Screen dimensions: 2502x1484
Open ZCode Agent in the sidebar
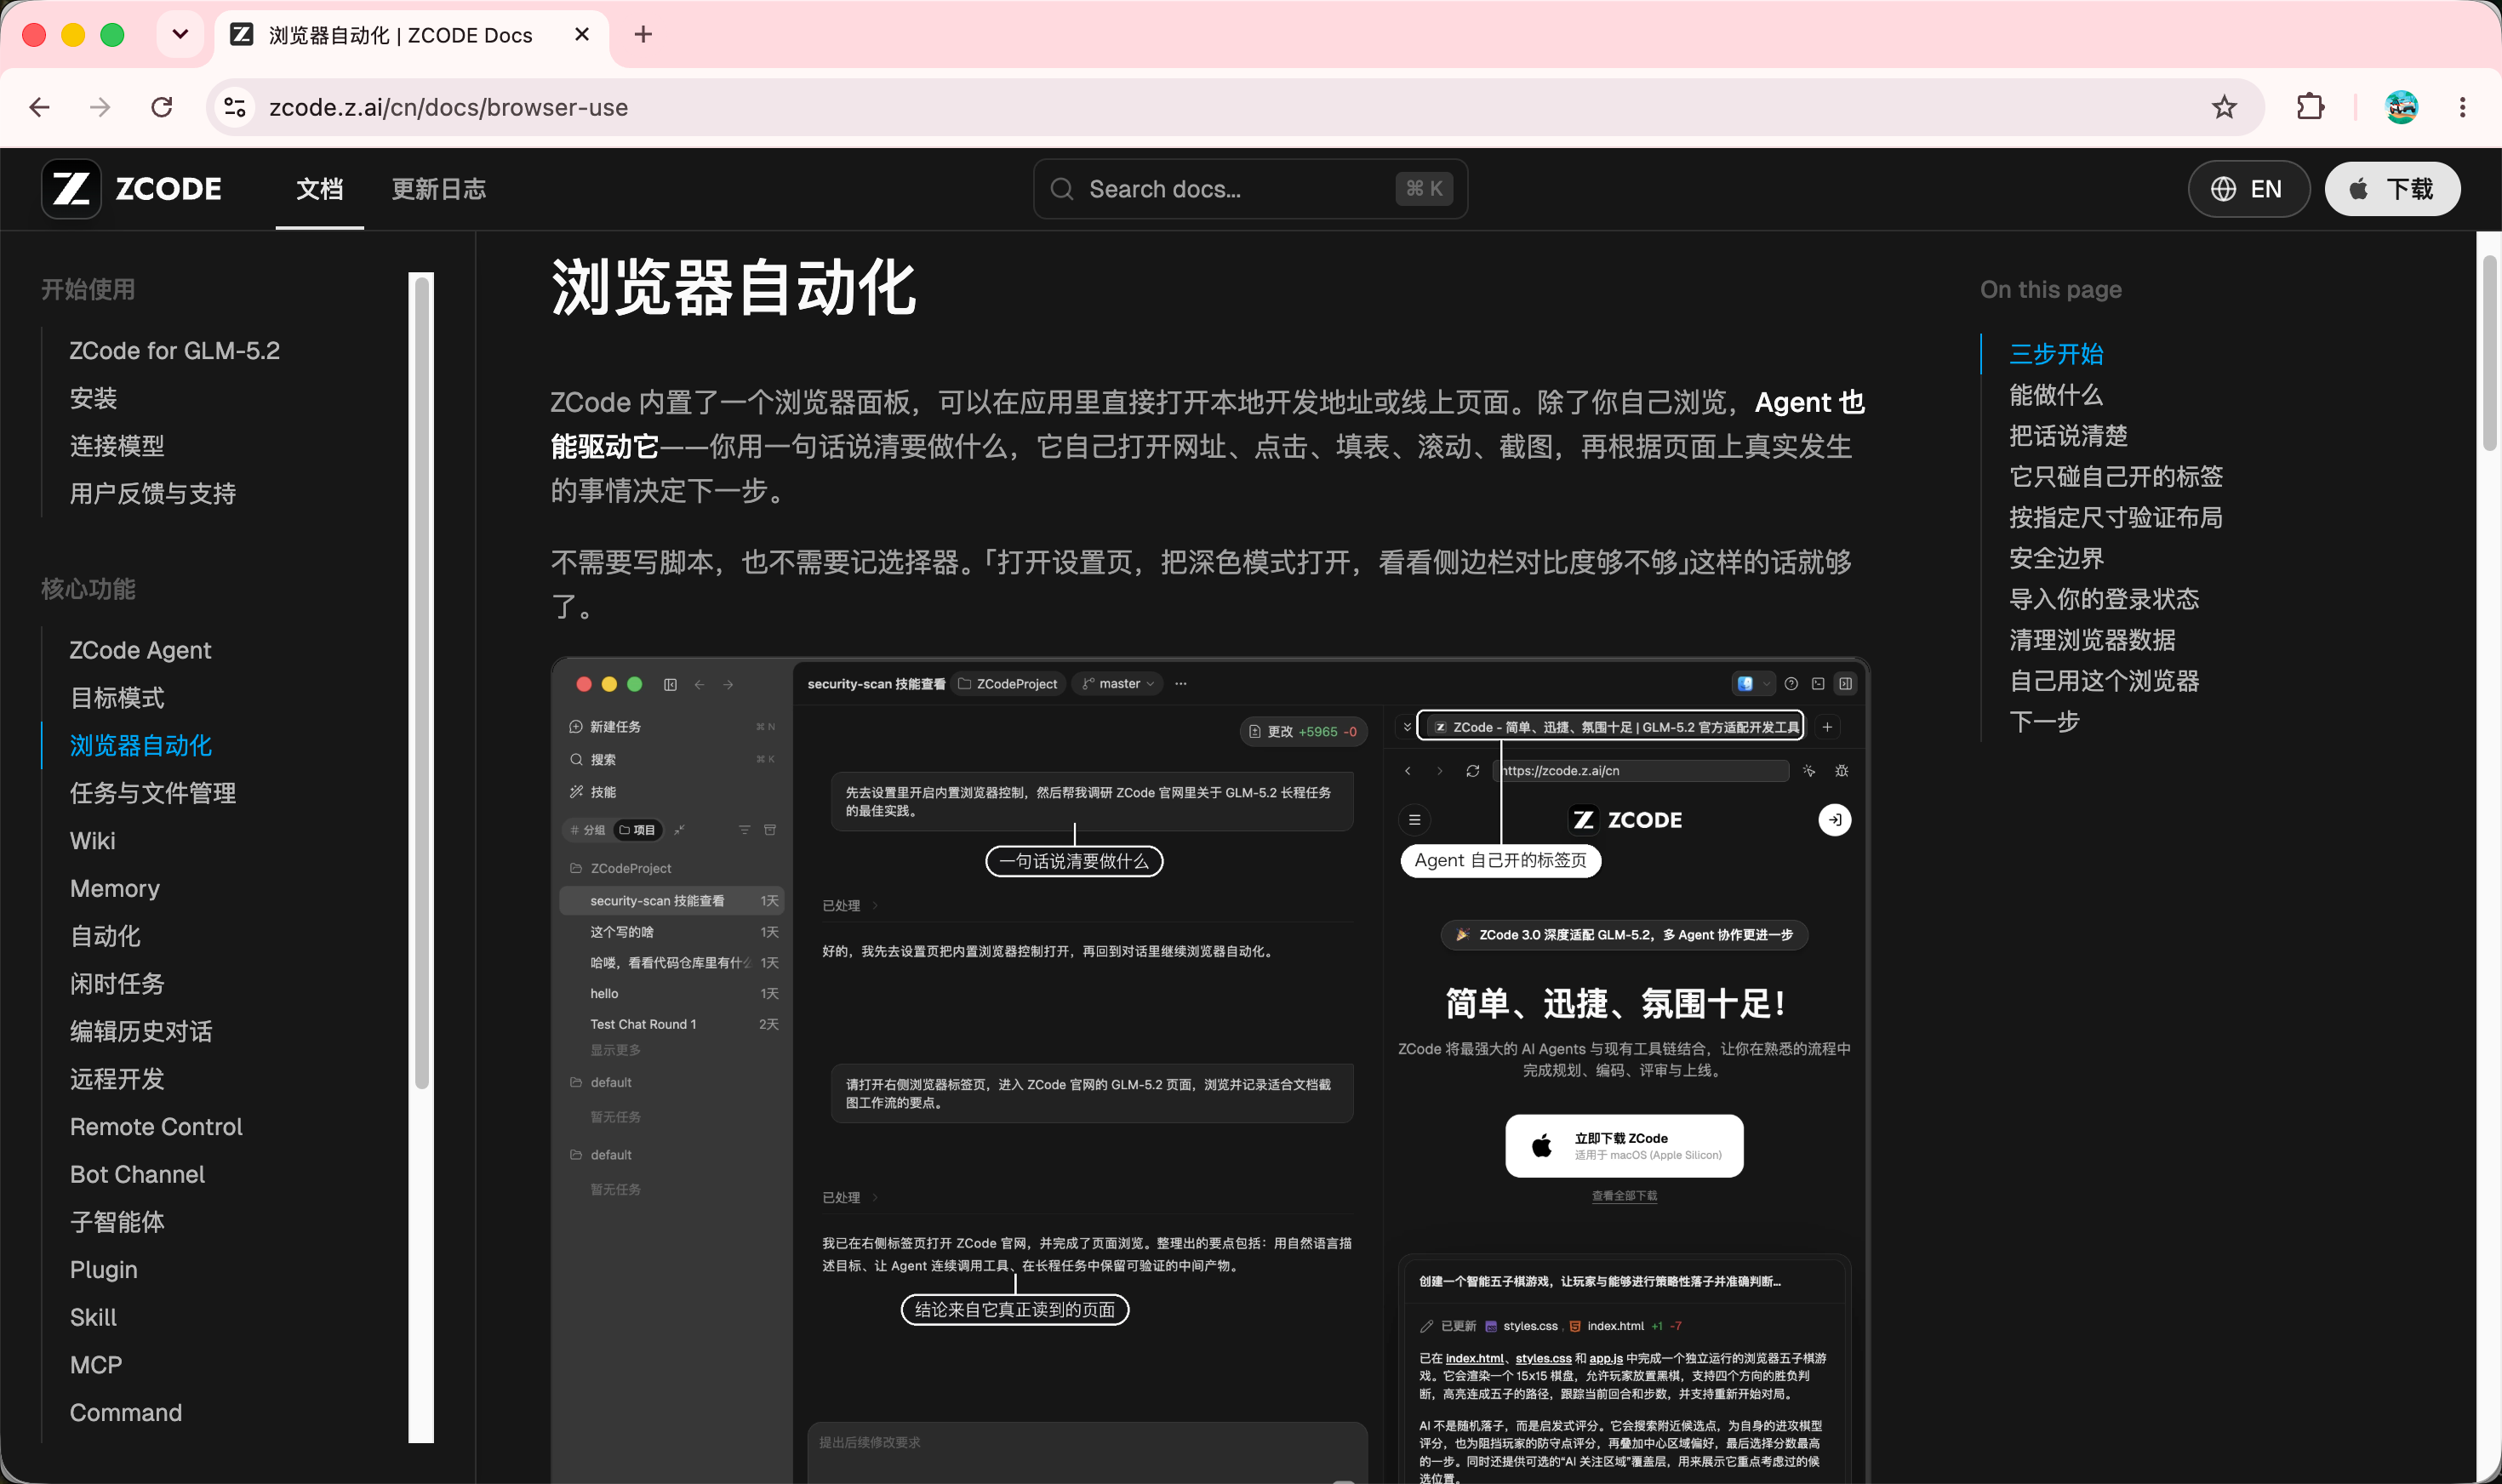[140, 650]
